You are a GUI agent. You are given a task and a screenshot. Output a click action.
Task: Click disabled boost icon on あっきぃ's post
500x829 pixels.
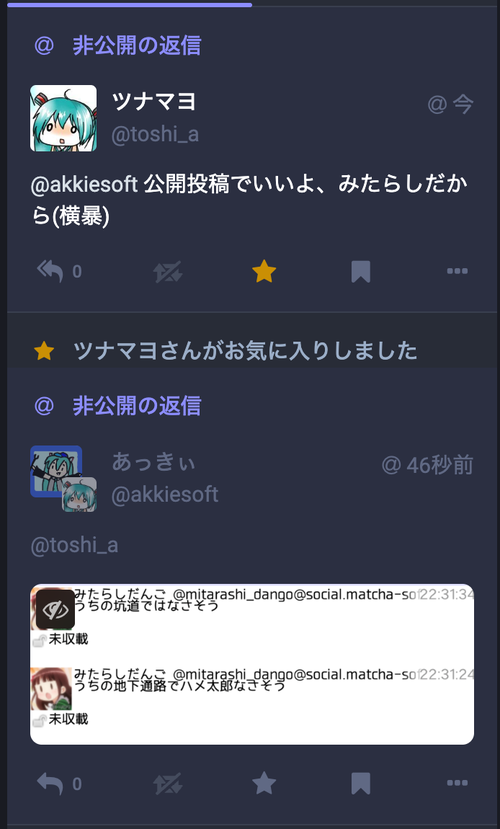click(x=168, y=784)
